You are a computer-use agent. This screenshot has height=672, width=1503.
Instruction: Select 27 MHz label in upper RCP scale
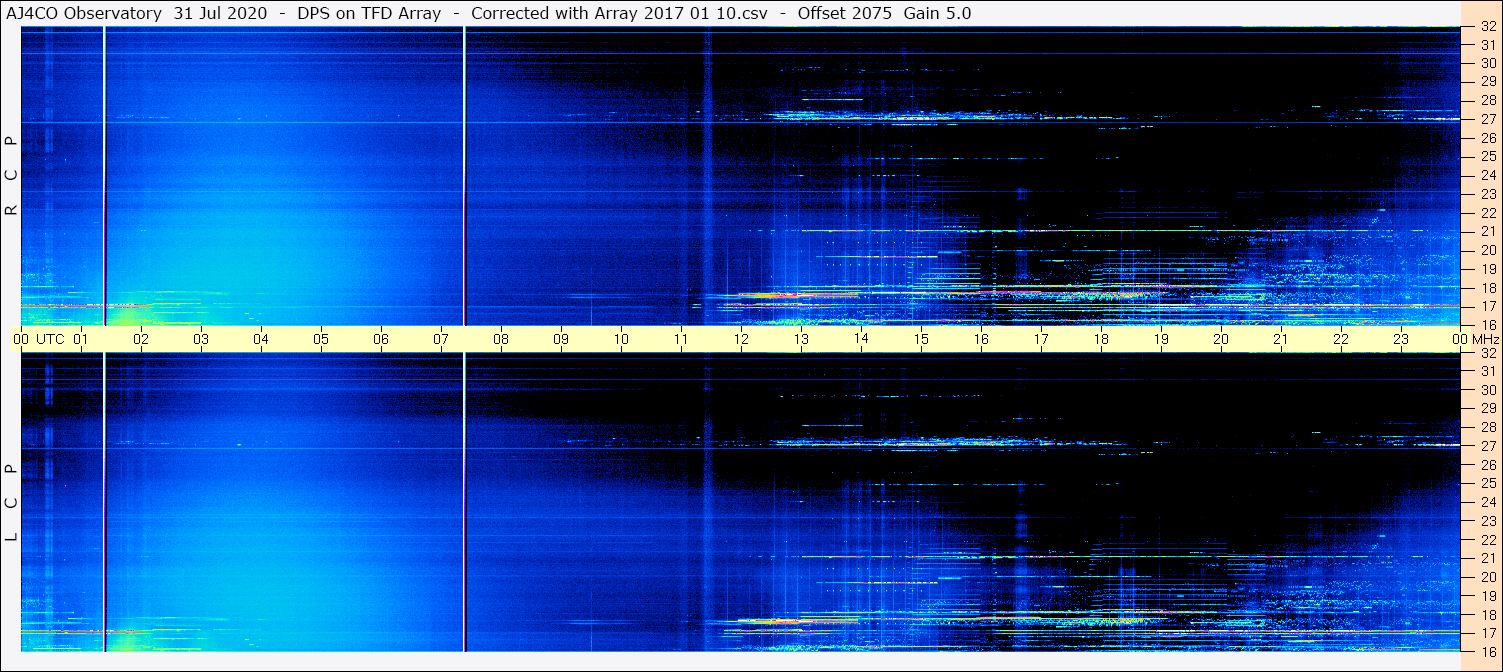click(1487, 119)
